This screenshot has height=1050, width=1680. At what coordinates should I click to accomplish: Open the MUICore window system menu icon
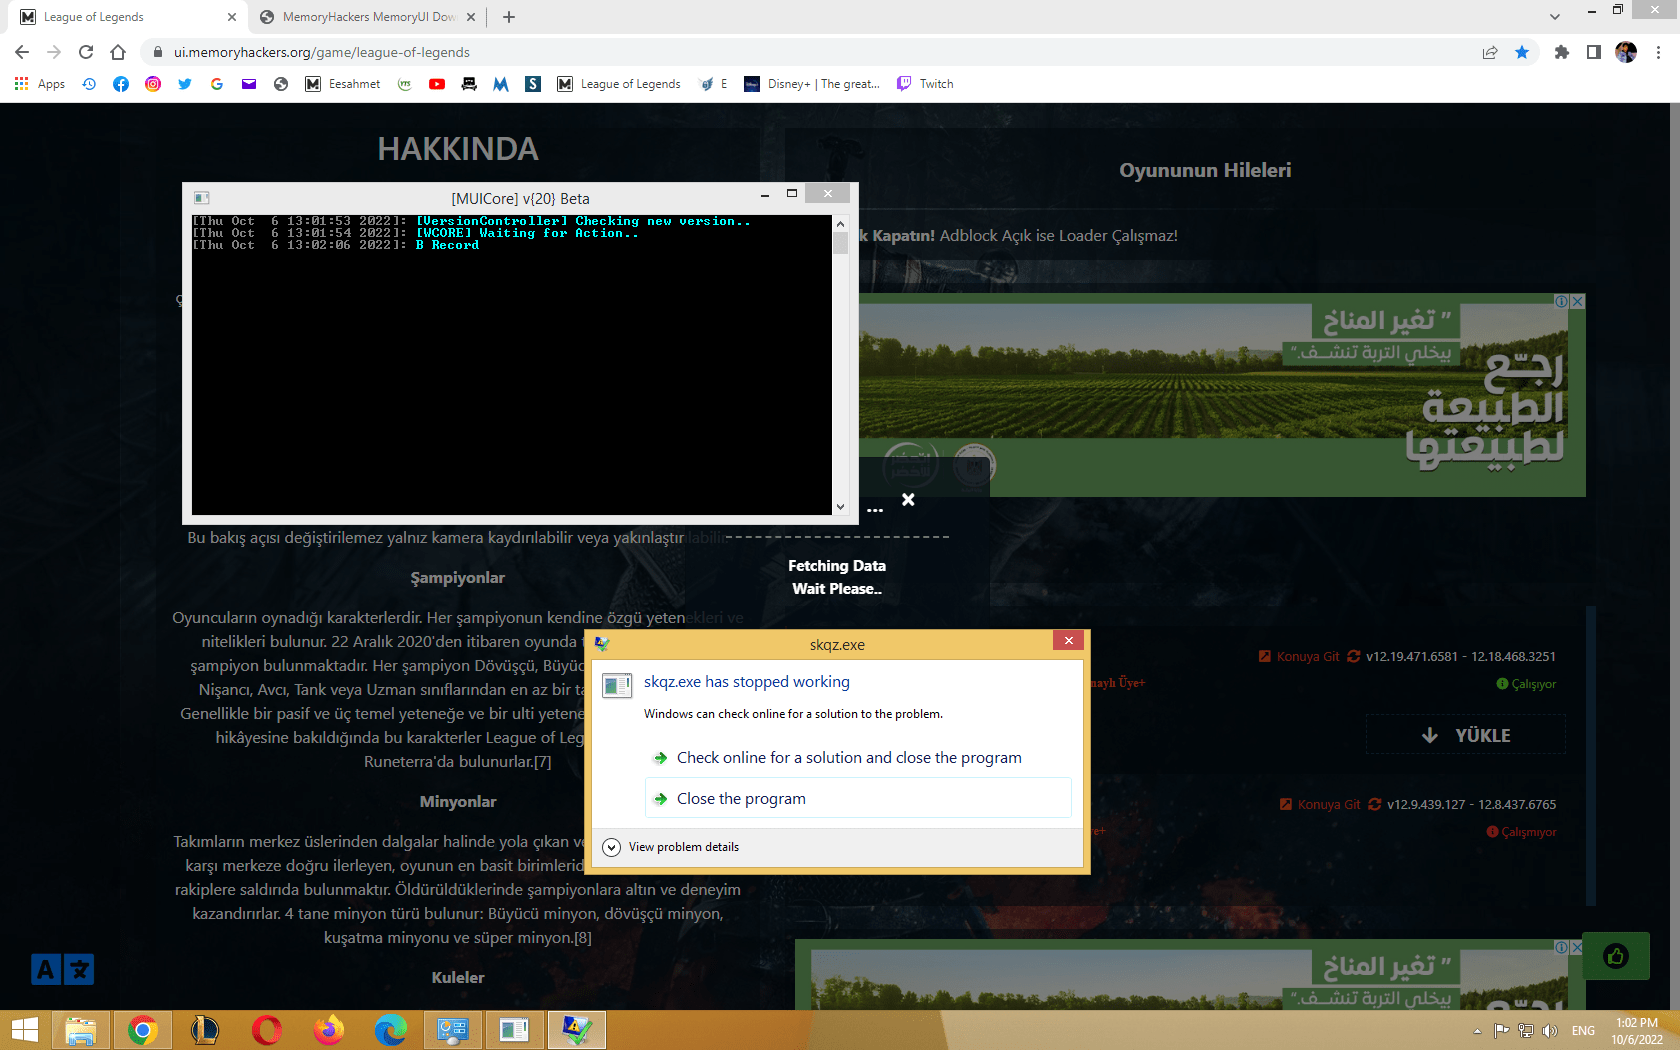(201, 198)
